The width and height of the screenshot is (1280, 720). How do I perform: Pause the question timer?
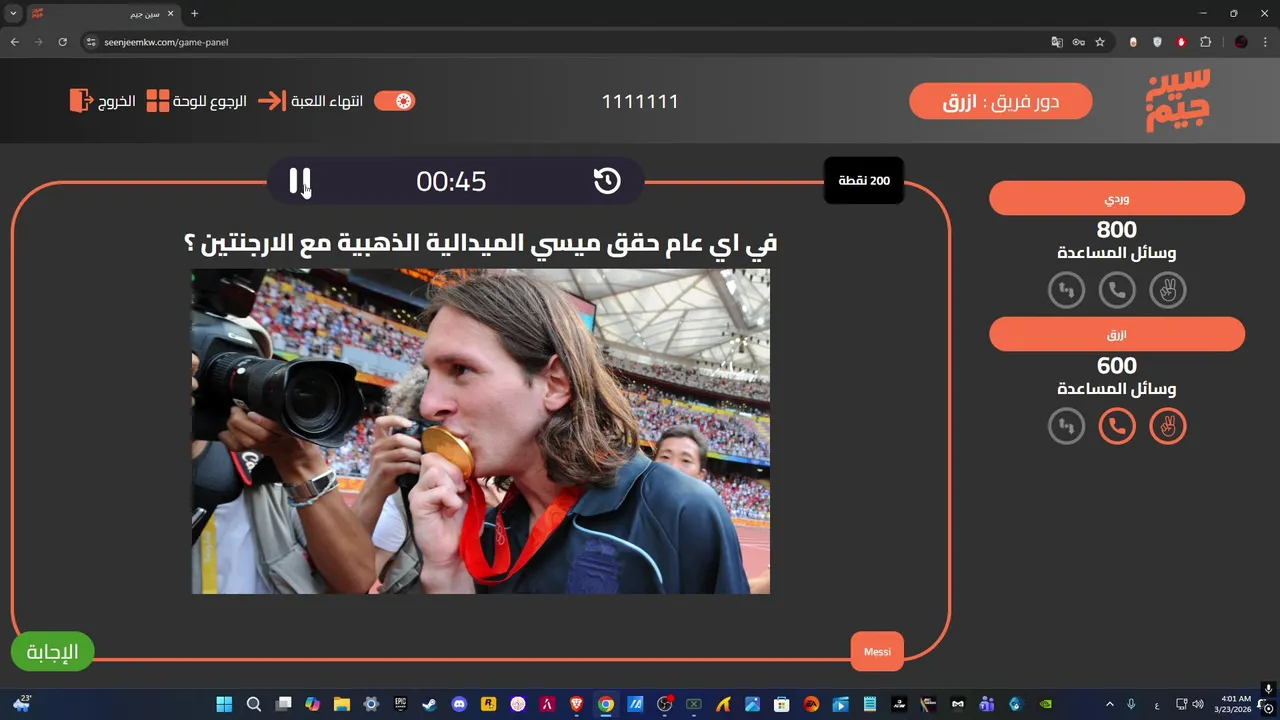[x=300, y=181]
